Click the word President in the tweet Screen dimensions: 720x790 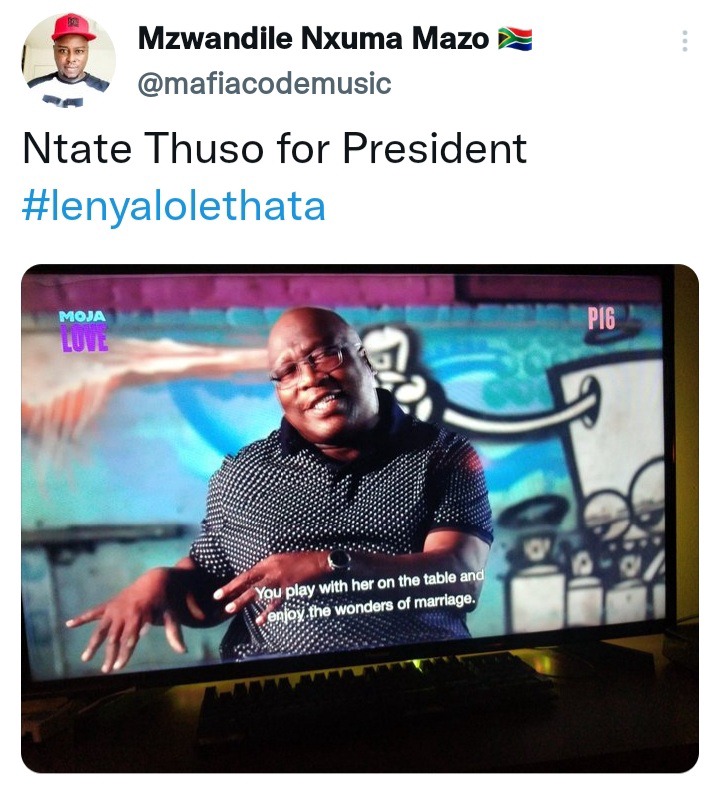(x=435, y=149)
